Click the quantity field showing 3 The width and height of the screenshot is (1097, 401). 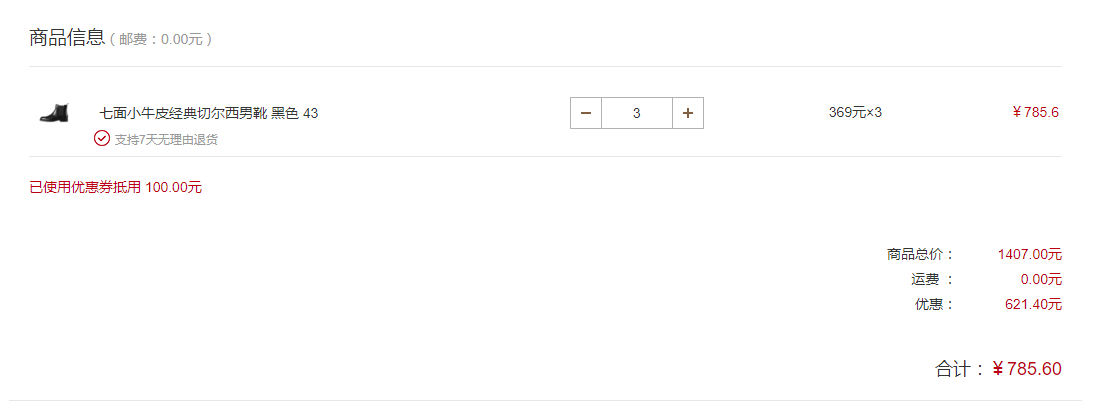637,113
